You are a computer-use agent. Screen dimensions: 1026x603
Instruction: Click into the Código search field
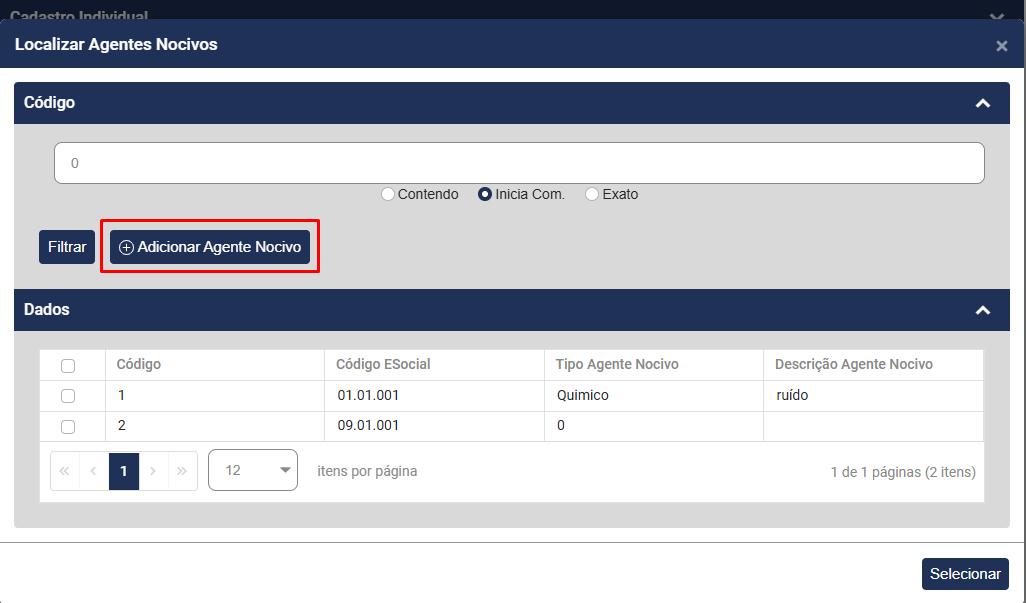click(x=519, y=163)
